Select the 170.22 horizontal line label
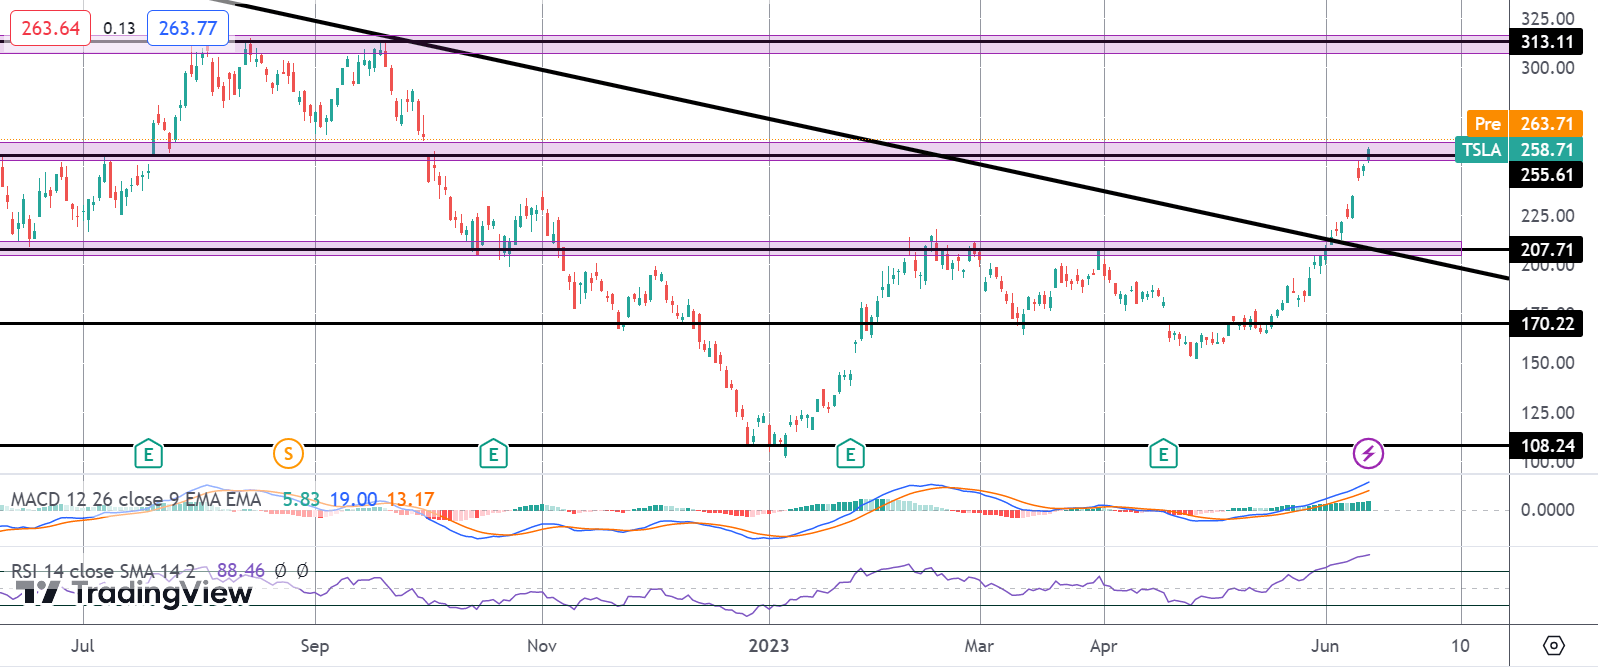The height and width of the screenshot is (668, 1598). coord(1546,323)
